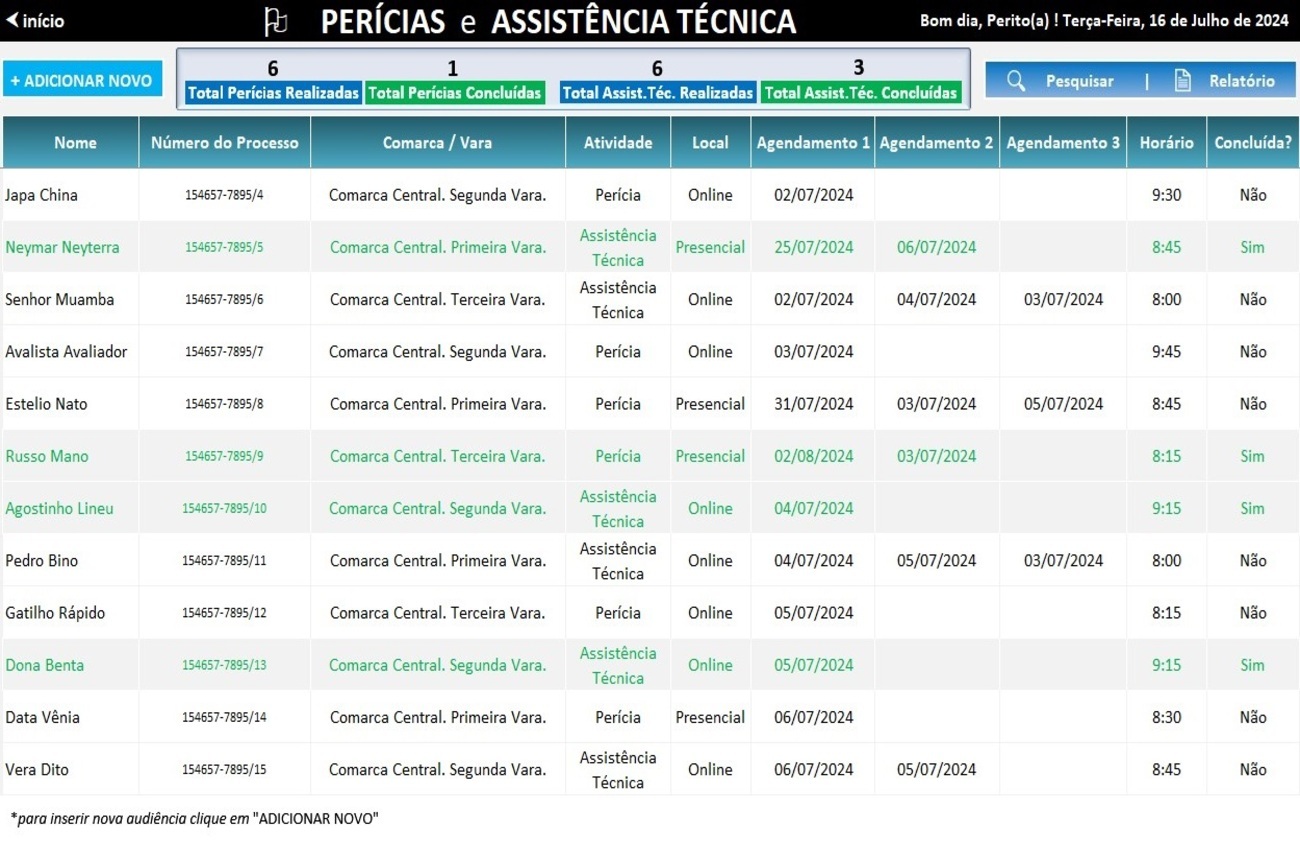Screen dimensions: 1300x850
Task: Select process number 154657-7895/10
Action: click(x=224, y=508)
